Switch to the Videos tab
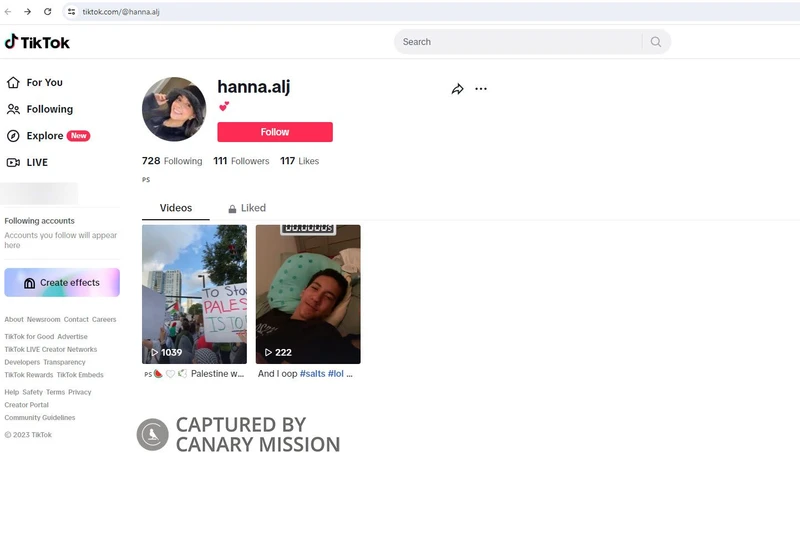800x546 pixels. [176, 208]
